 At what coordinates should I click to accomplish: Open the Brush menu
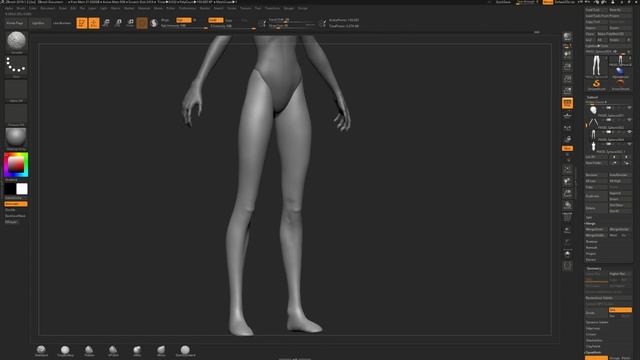20,8
